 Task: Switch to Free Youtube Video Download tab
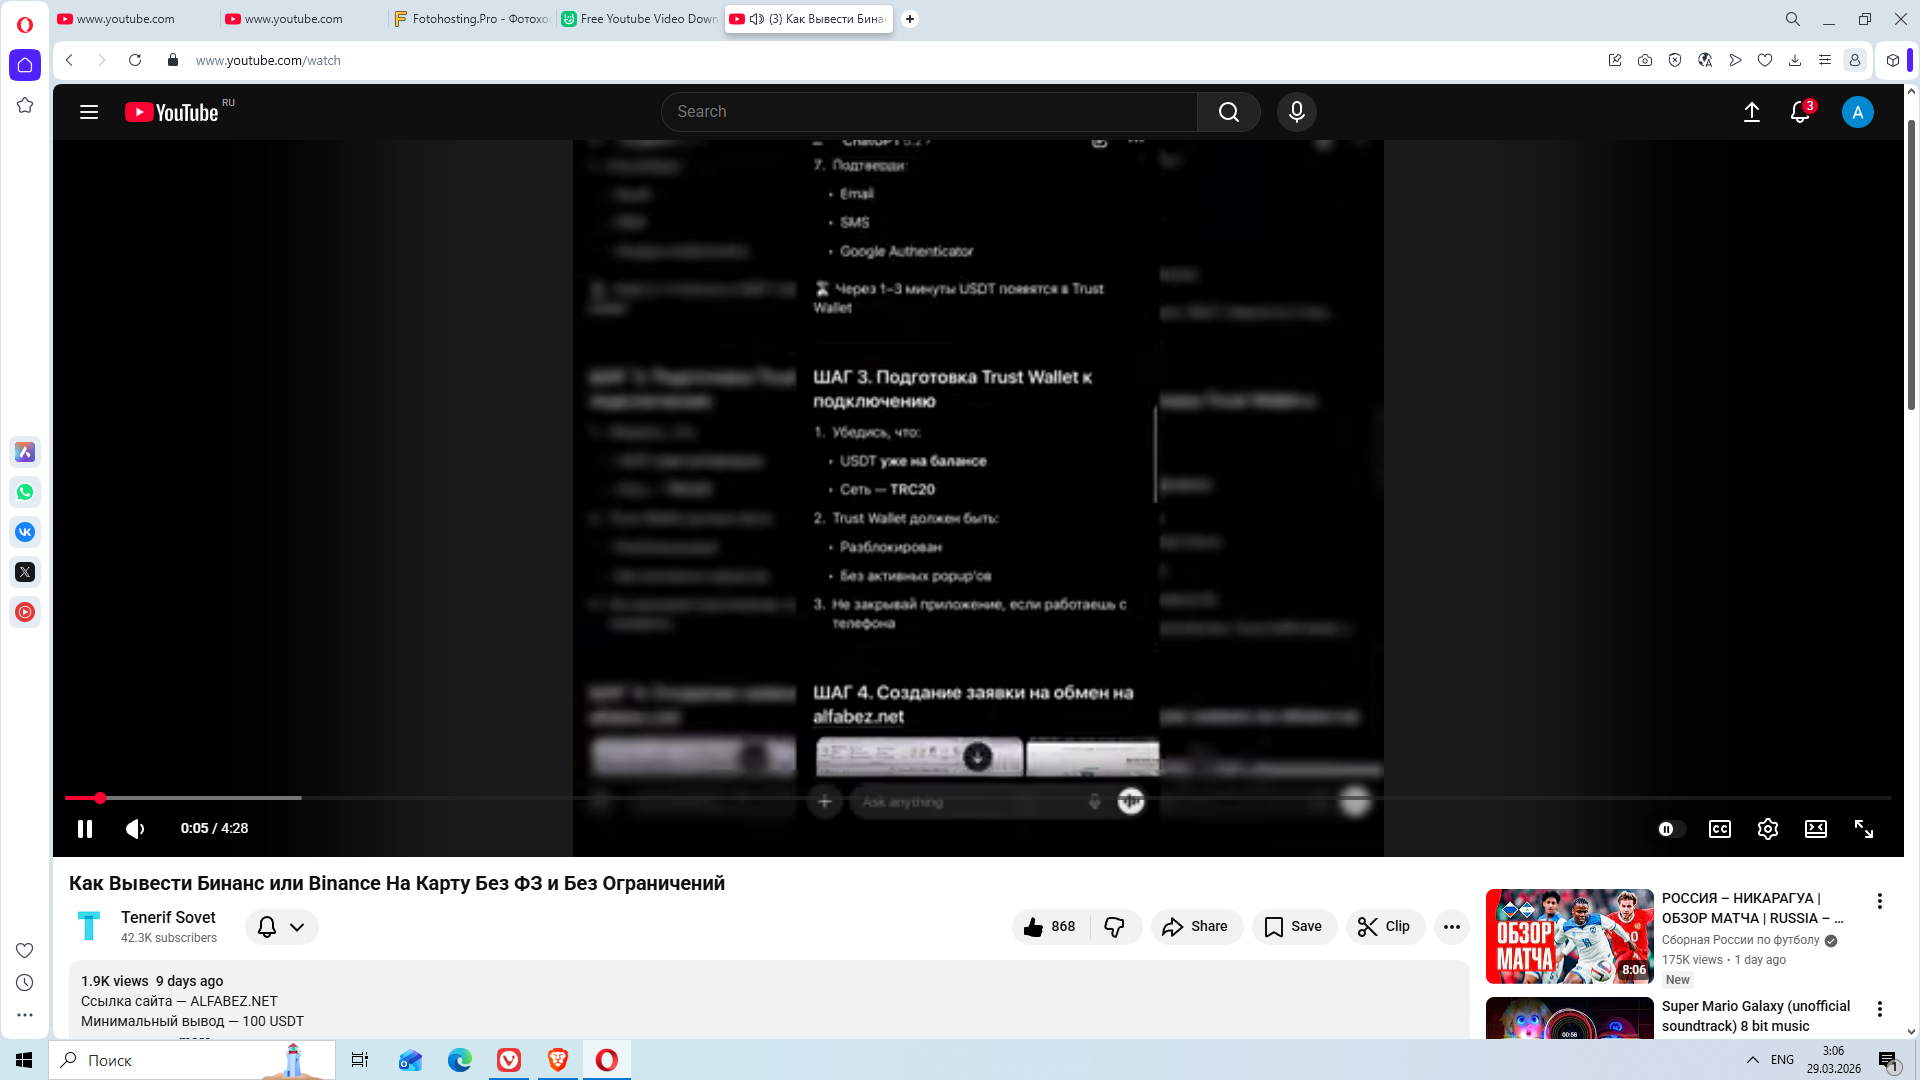pyautogui.click(x=639, y=19)
